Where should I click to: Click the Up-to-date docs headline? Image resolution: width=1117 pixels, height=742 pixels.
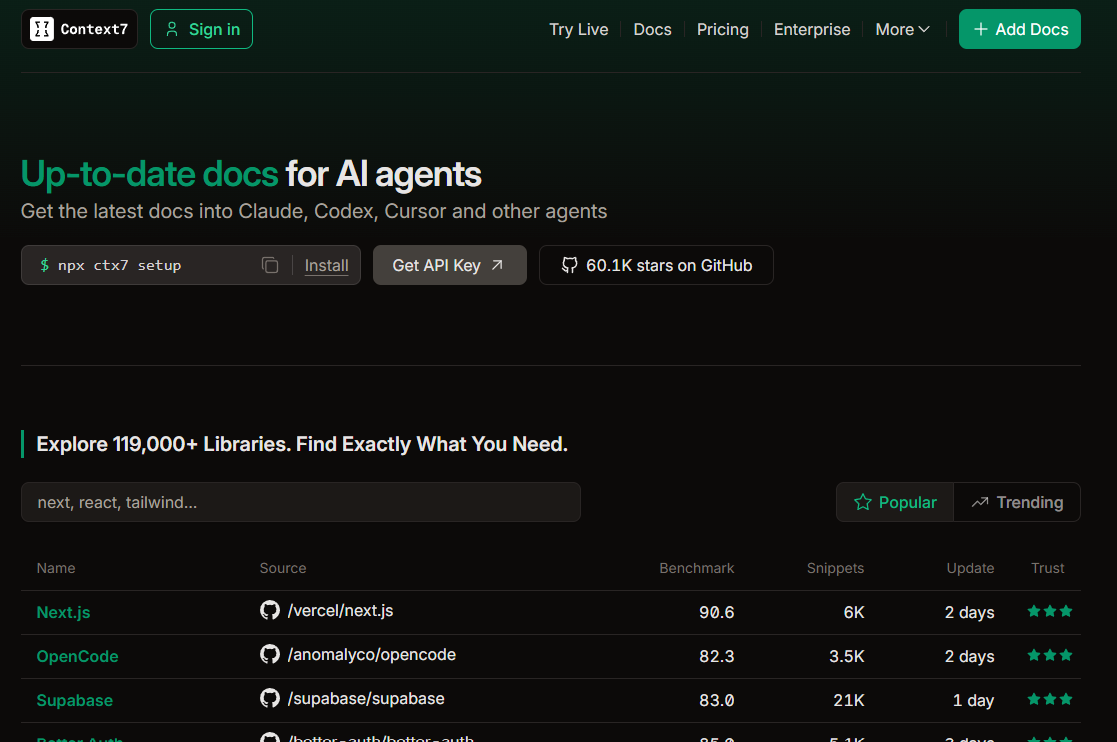[251, 174]
